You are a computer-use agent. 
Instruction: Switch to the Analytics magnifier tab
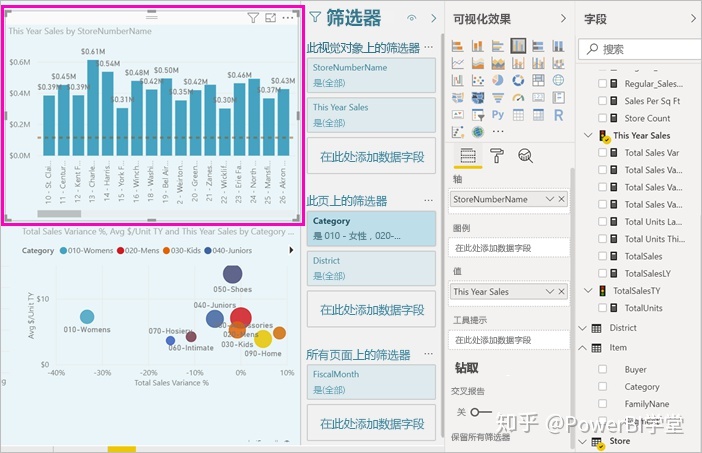525,156
